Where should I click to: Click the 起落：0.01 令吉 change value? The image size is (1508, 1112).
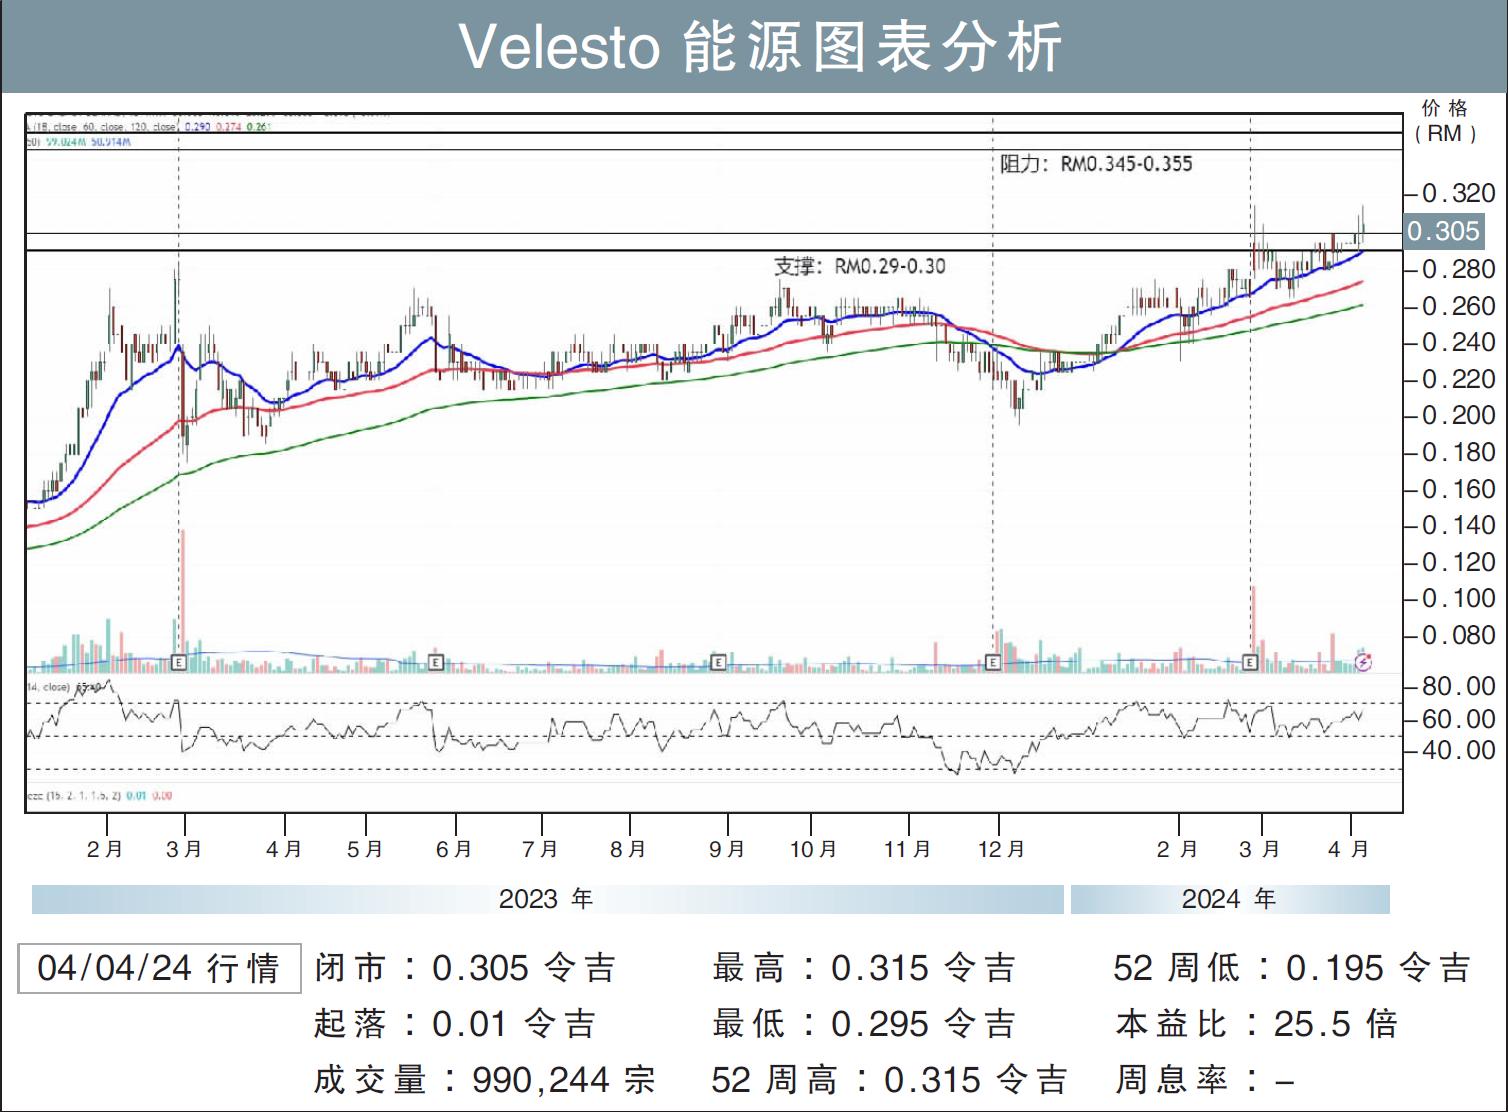(455, 1024)
